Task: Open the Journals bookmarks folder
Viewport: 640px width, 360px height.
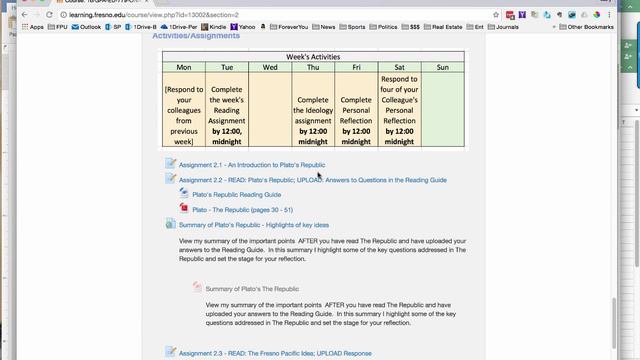Action: 503,27
